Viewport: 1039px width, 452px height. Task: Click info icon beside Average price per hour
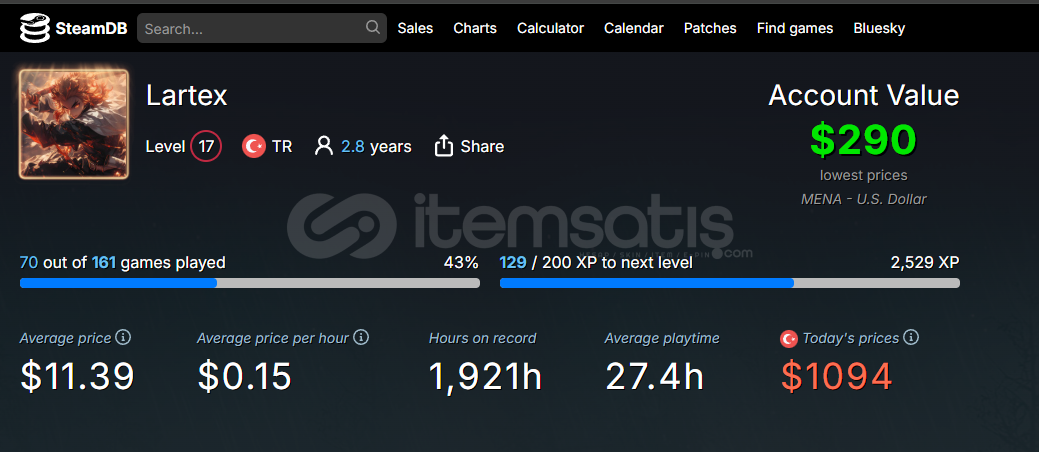(361, 337)
